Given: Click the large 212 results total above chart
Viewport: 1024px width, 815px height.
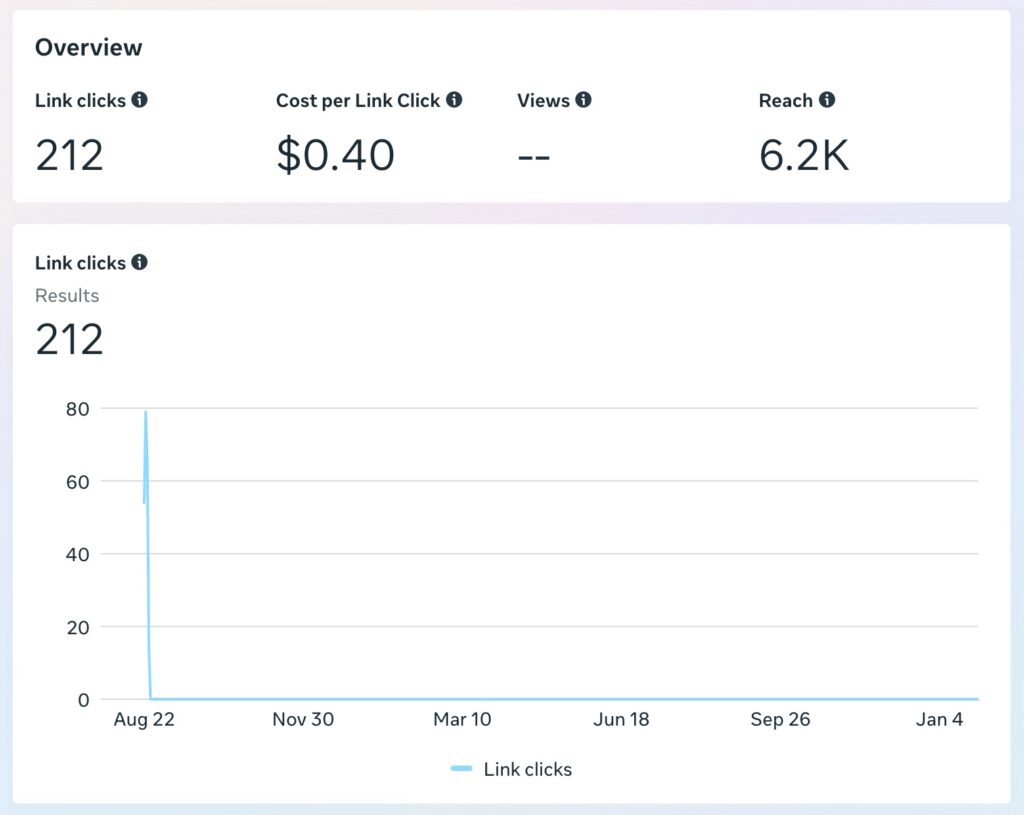Looking at the screenshot, I should click(x=69, y=340).
